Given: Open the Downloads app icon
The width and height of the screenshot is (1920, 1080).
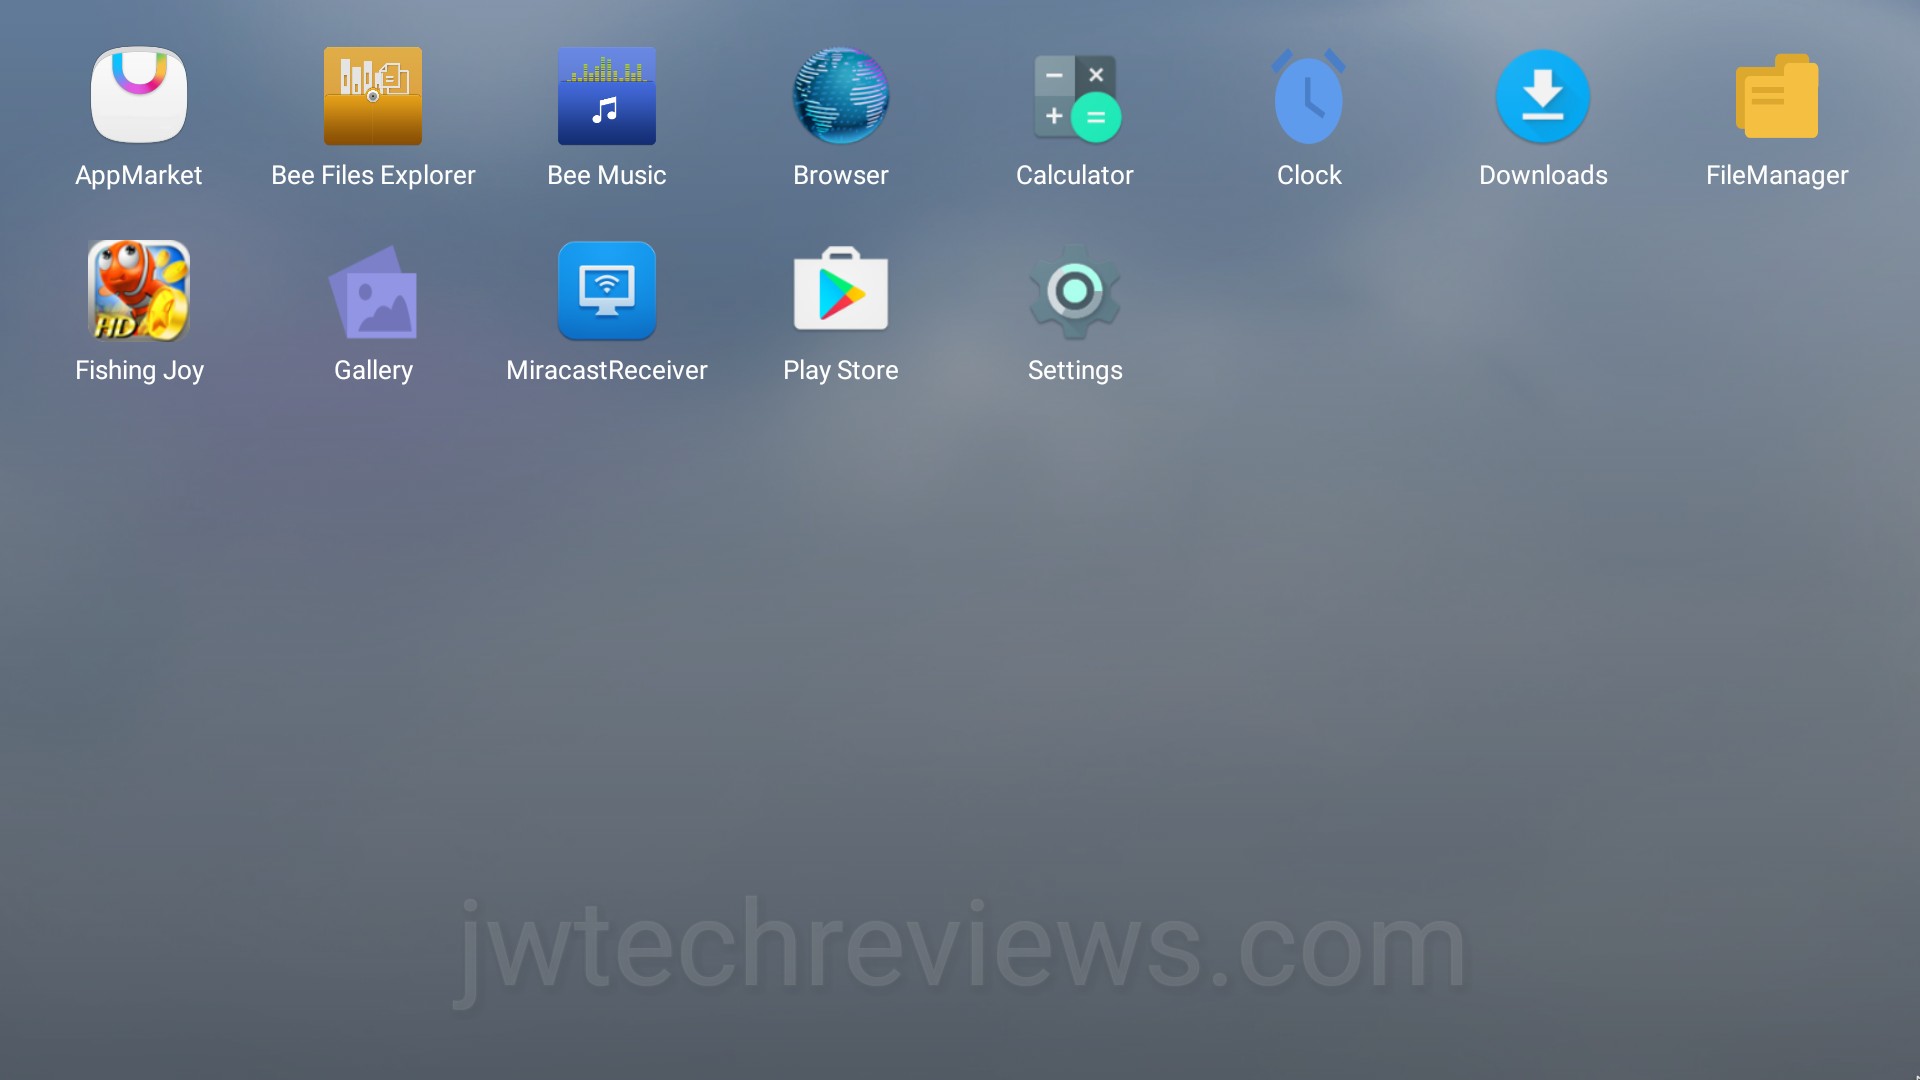Looking at the screenshot, I should click(1543, 96).
